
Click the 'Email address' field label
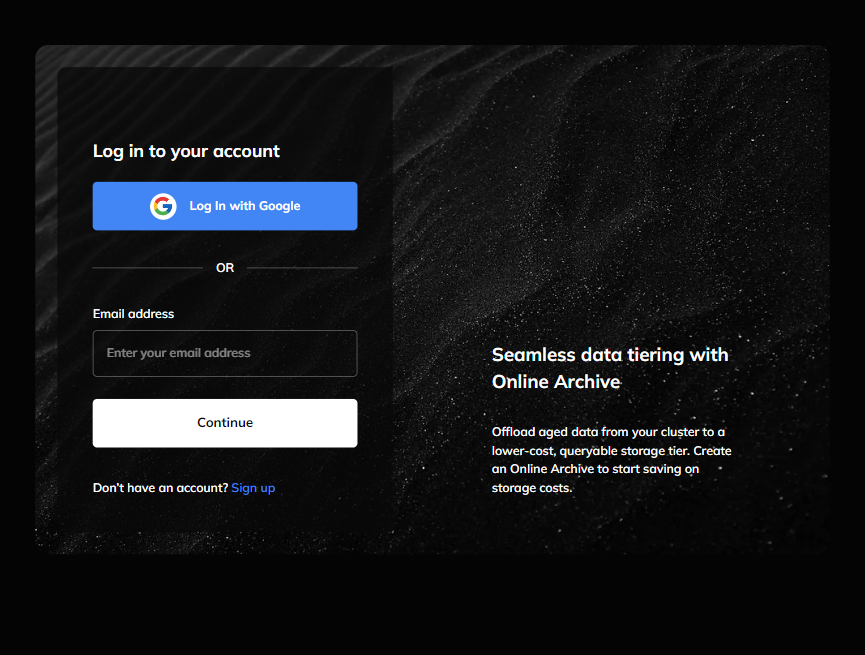click(134, 314)
